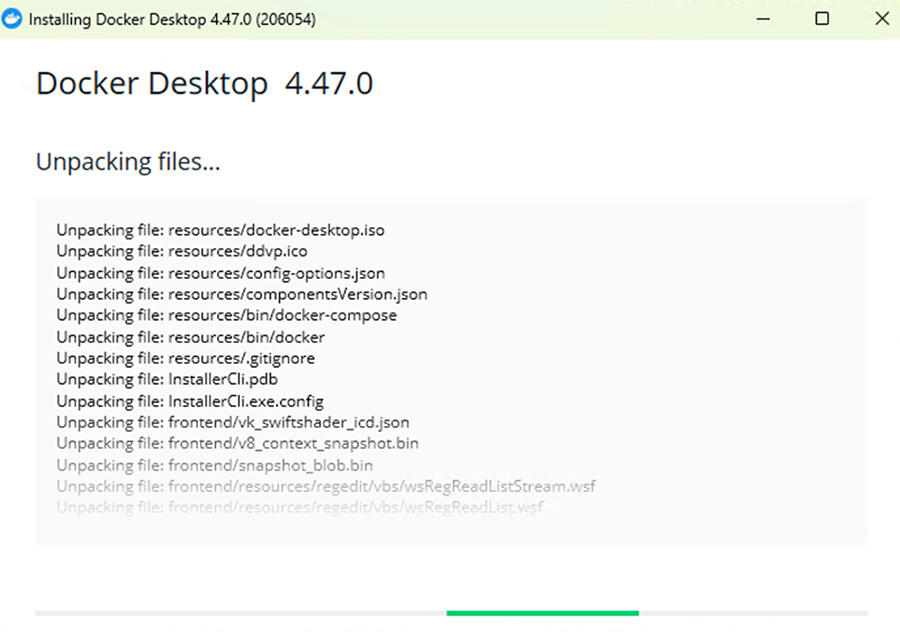
Task: Click the "Unpacking files..." status text
Action: tap(128, 162)
